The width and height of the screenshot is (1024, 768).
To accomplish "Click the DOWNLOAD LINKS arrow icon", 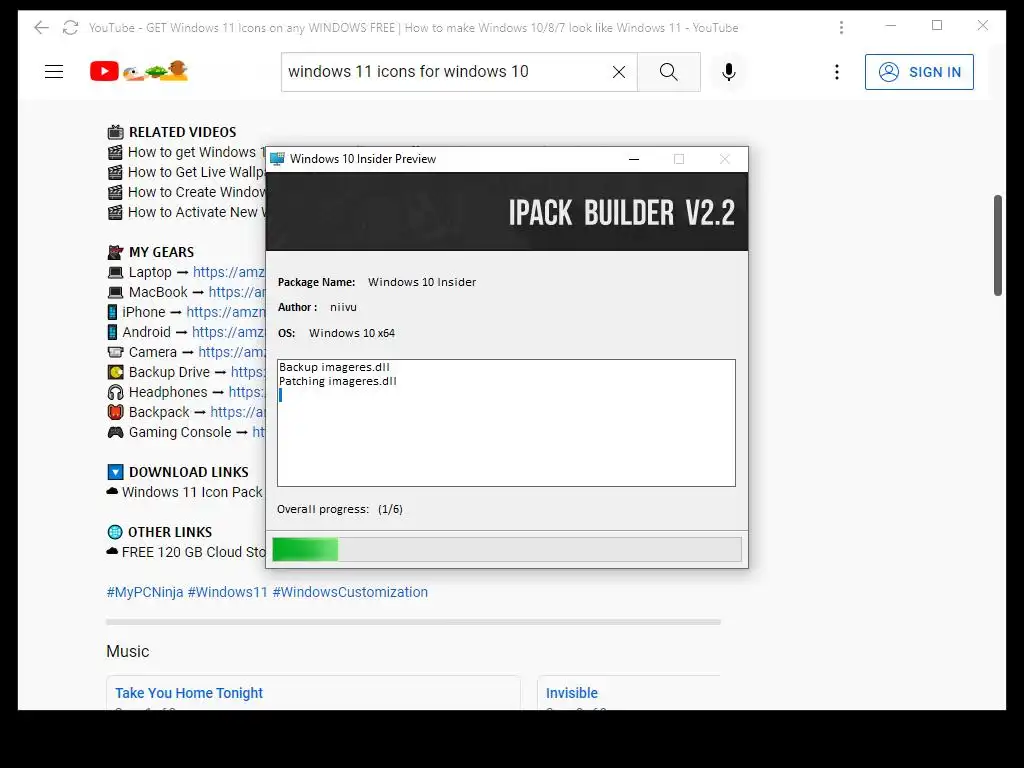I will [x=115, y=472].
